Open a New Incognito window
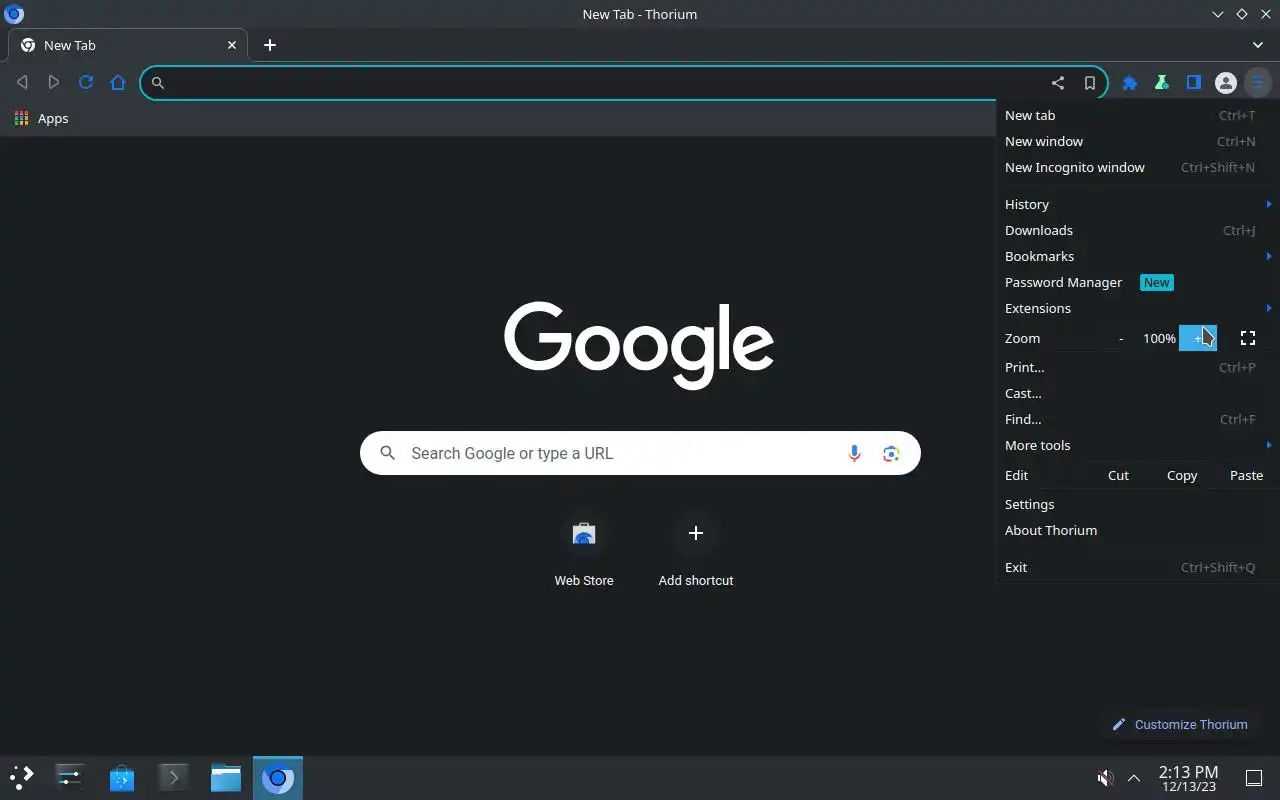The width and height of the screenshot is (1280, 800). pos(1138,167)
